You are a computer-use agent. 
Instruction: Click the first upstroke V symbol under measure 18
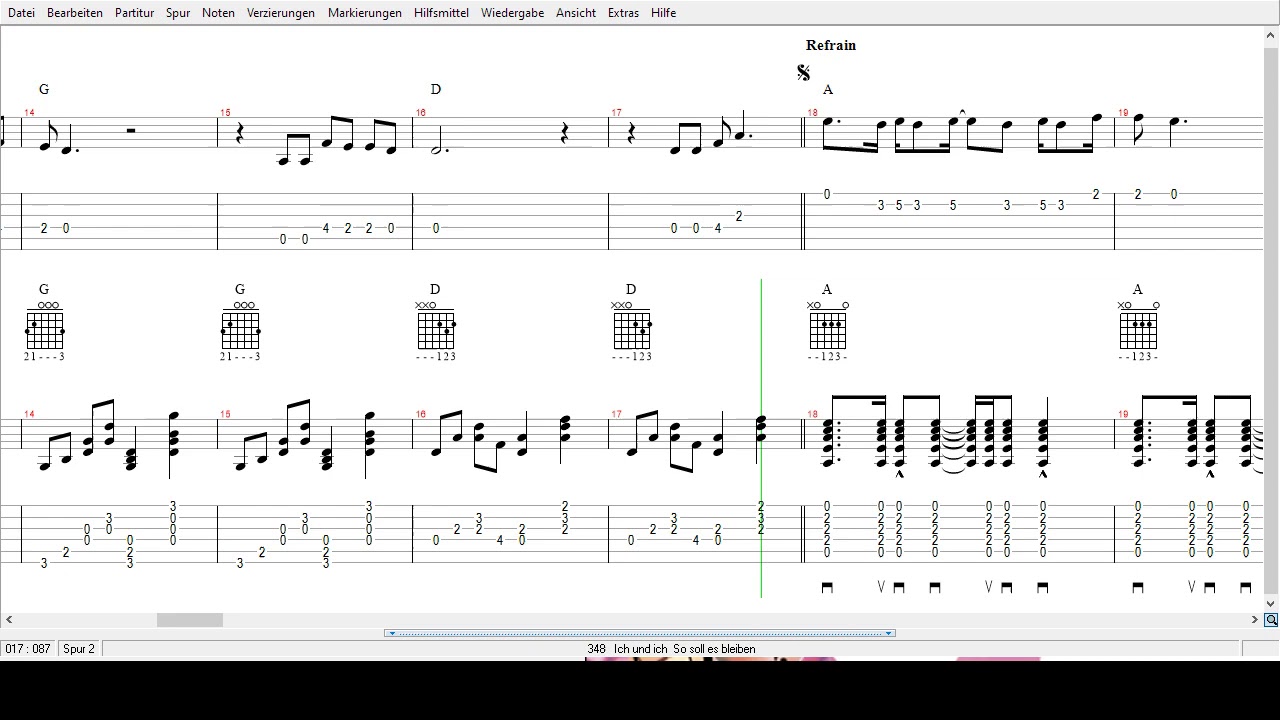(881, 588)
